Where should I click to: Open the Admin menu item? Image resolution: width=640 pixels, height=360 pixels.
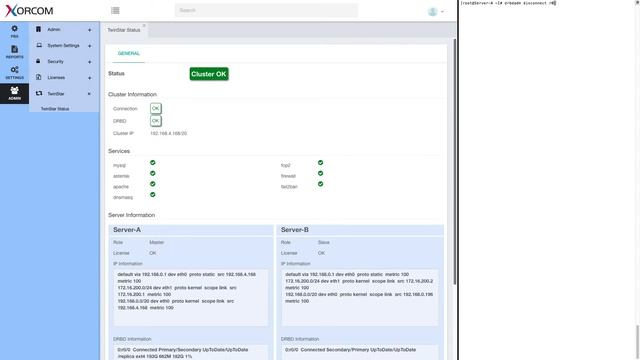click(54, 29)
